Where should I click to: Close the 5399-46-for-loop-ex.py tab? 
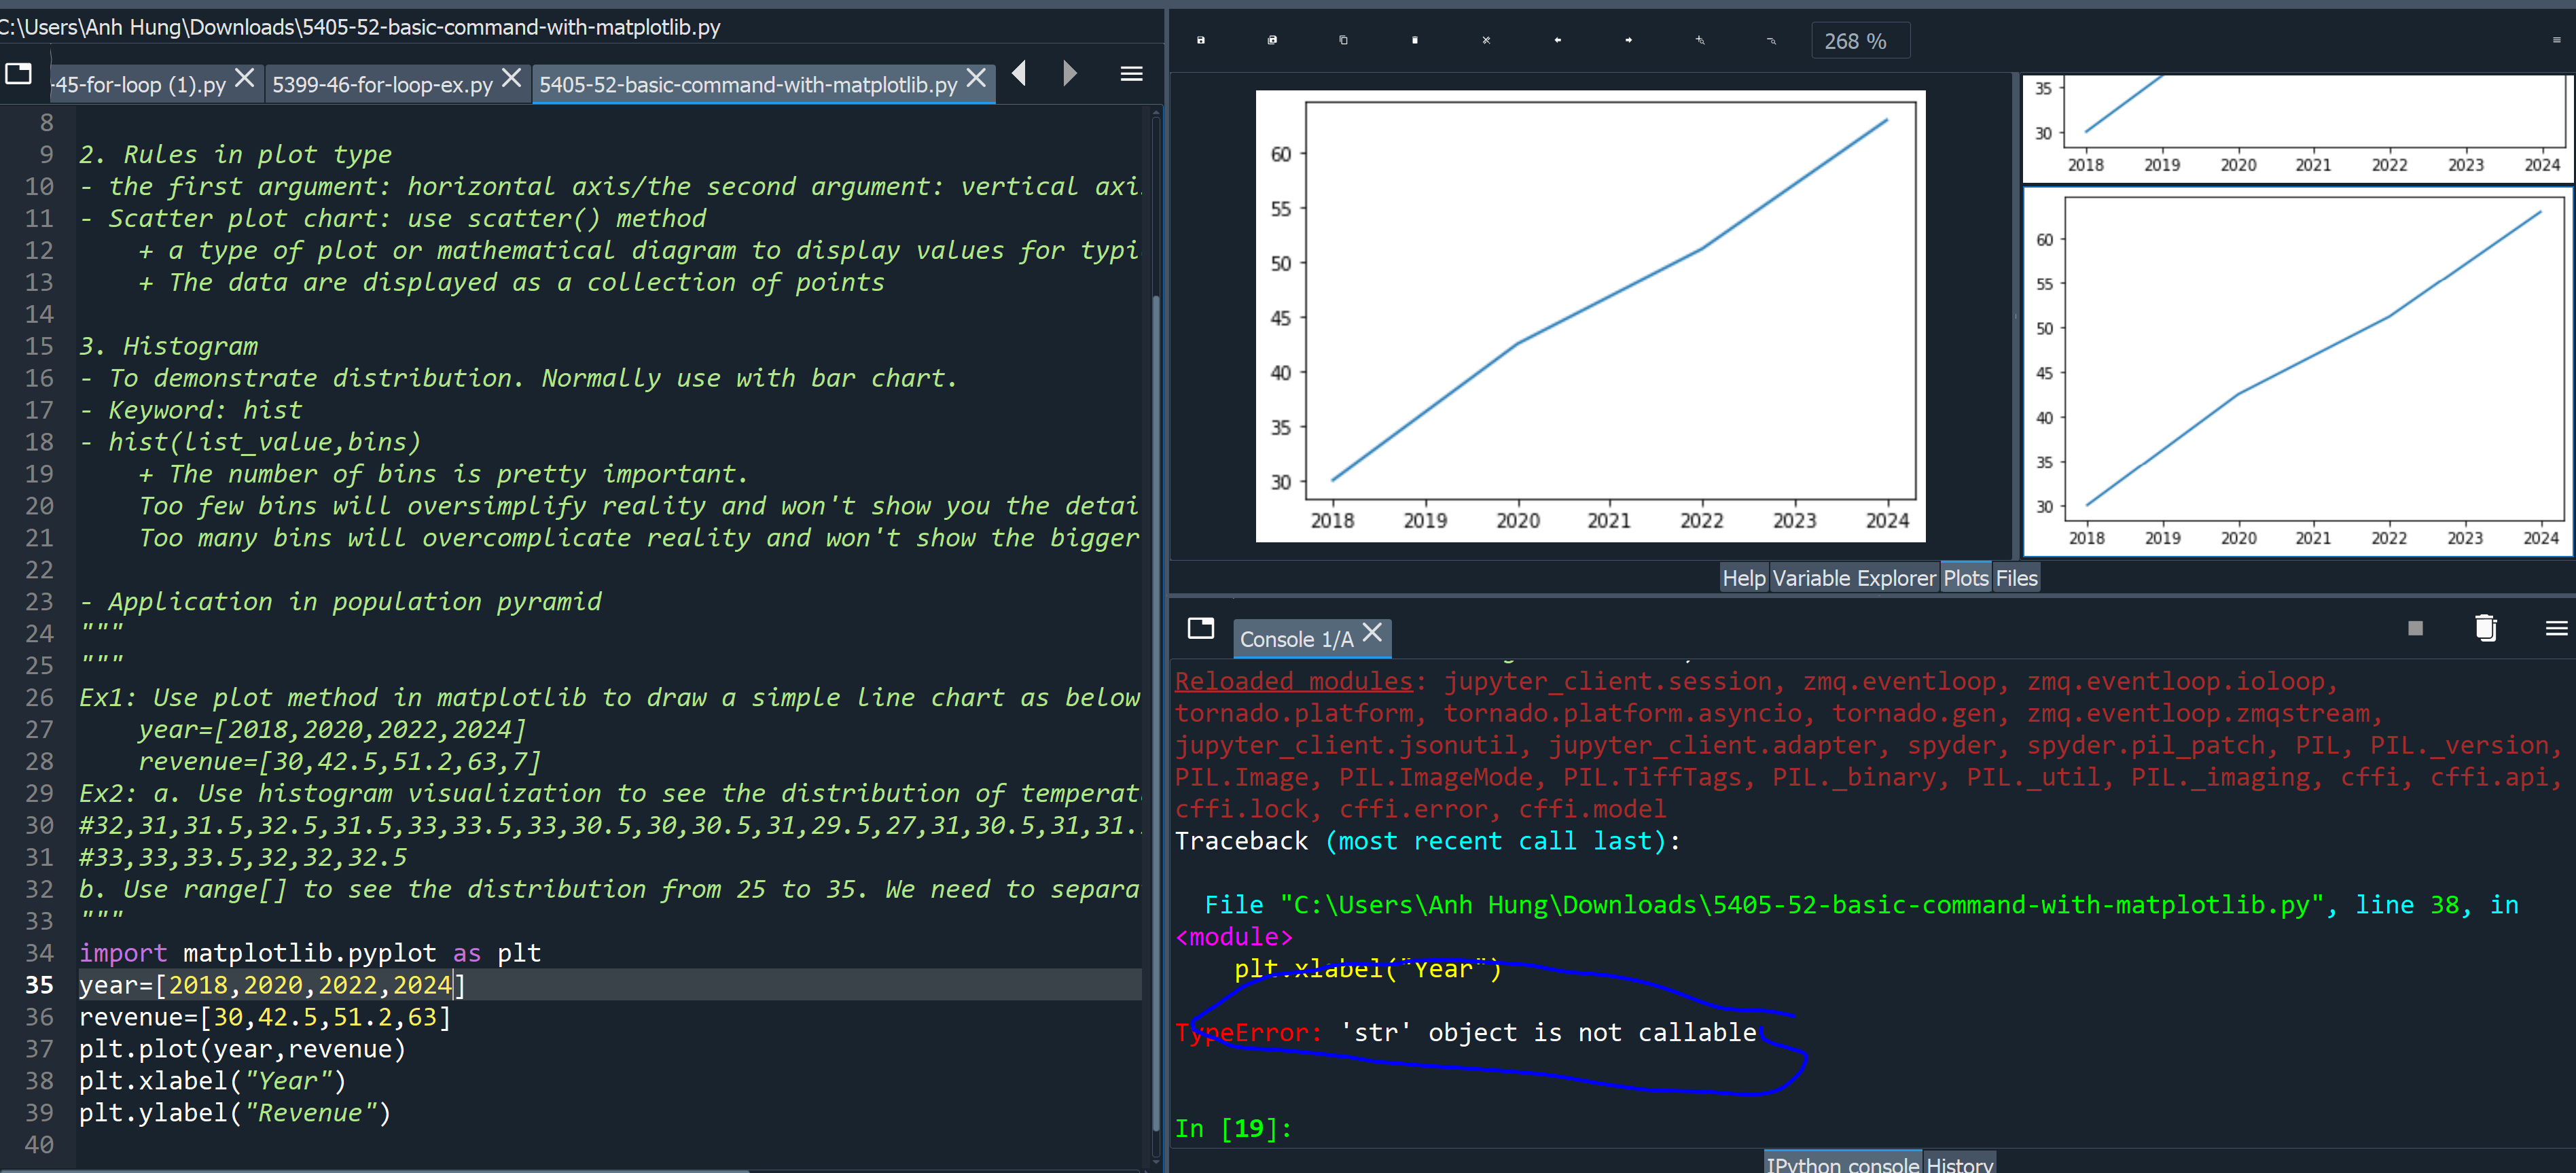point(511,77)
